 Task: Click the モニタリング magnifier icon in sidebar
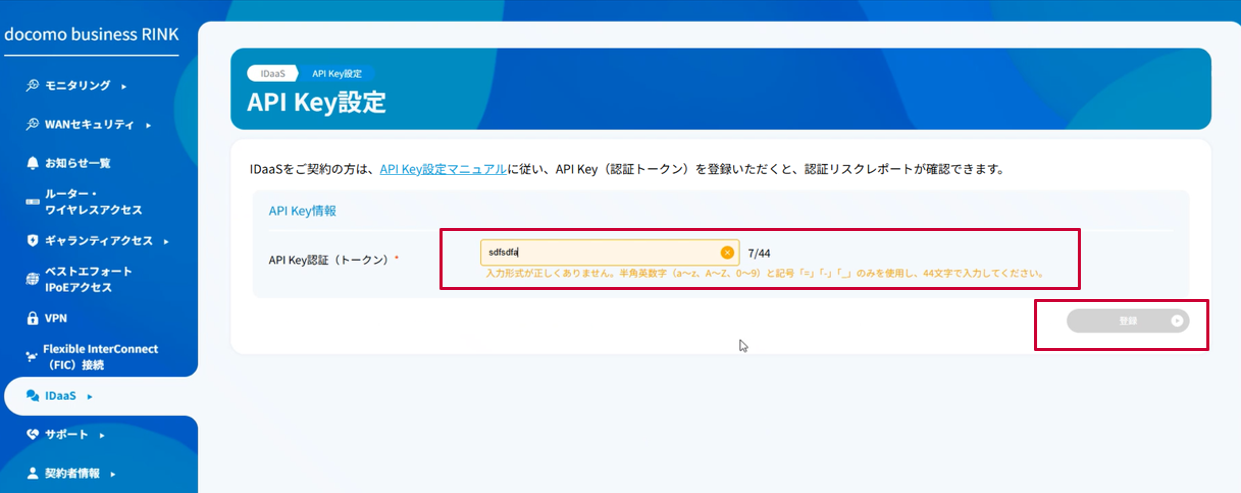click(33, 86)
